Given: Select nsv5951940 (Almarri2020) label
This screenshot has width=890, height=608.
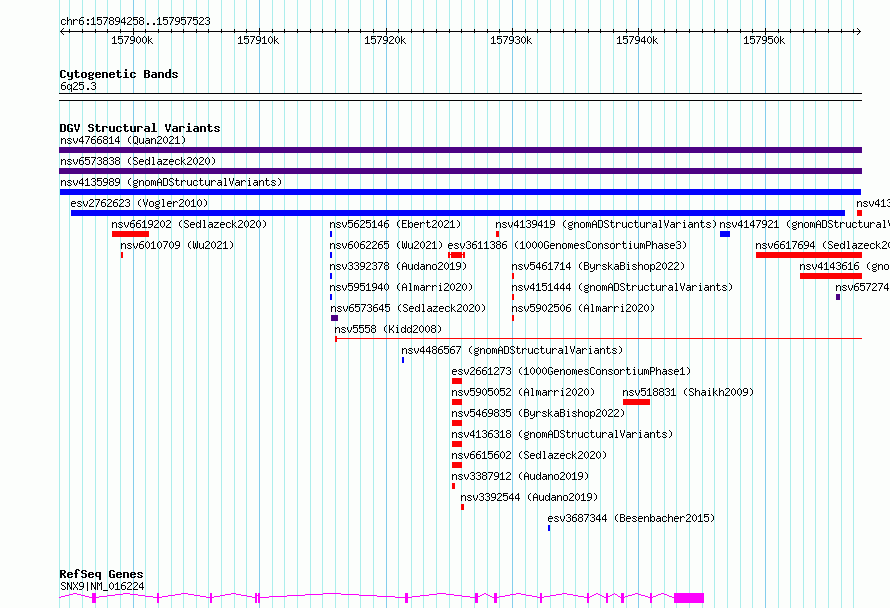Looking at the screenshot, I should (401, 287).
